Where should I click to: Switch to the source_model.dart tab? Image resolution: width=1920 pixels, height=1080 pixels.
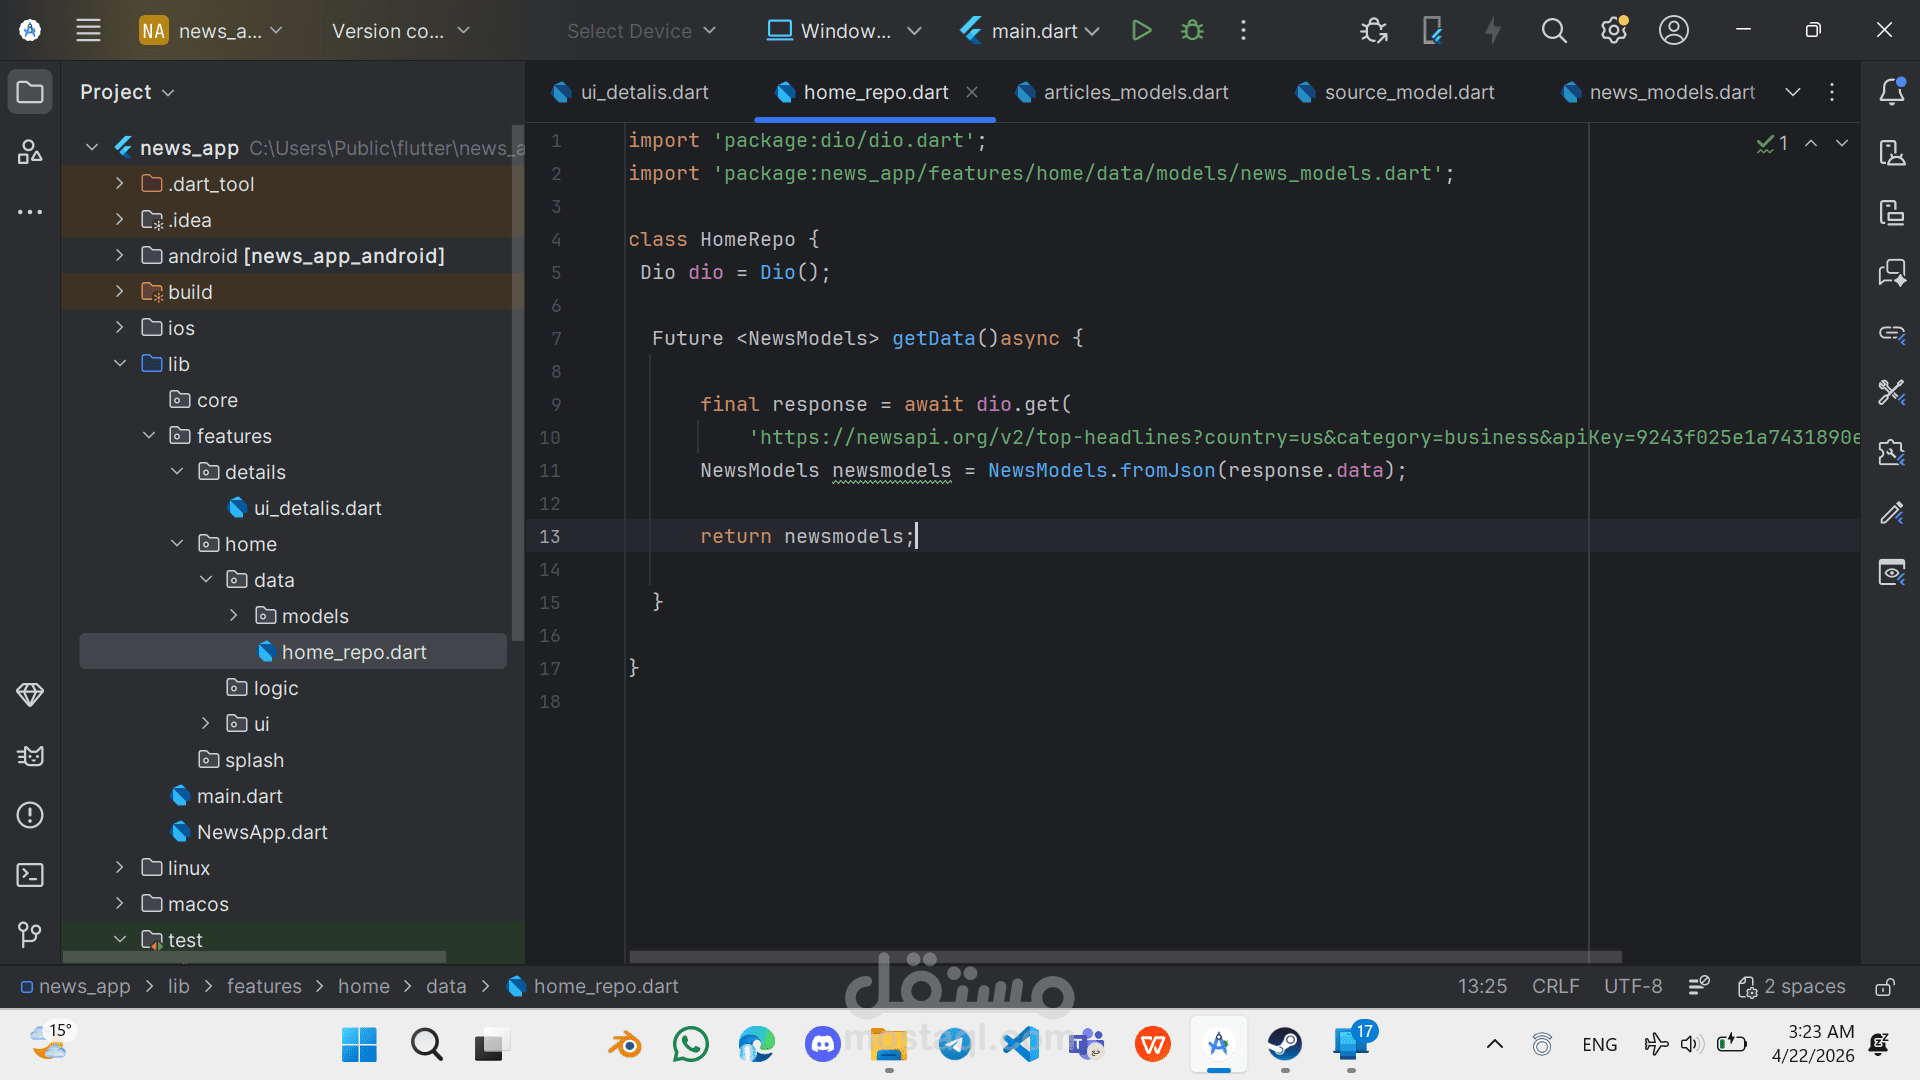click(x=1408, y=92)
